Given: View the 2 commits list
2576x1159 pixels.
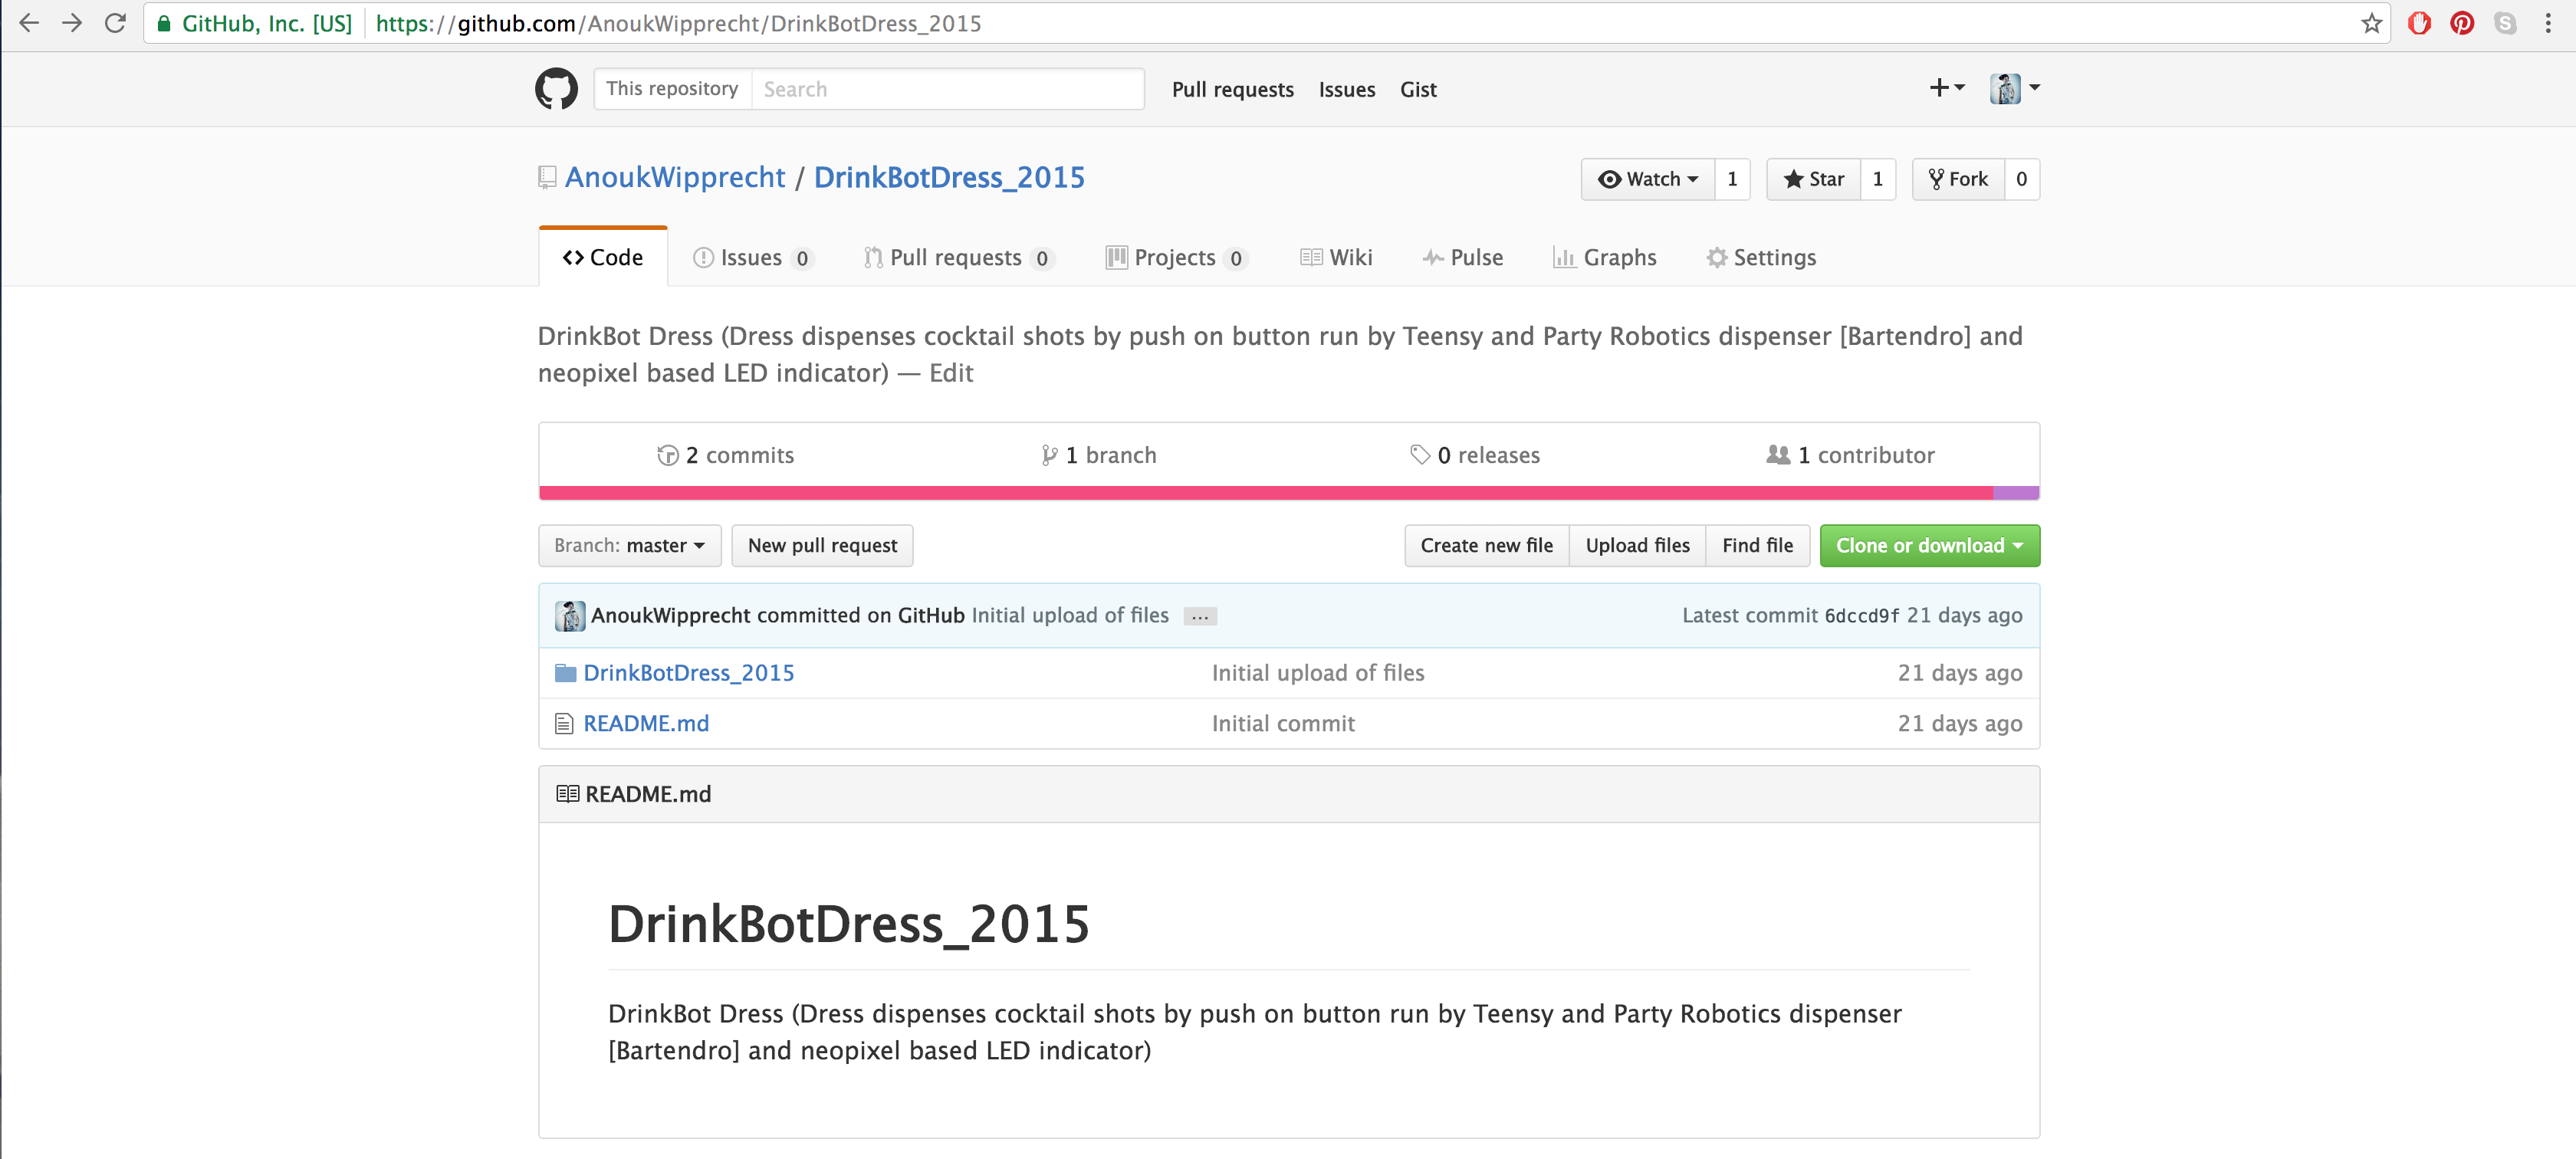Looking at the screenshot, I should (726, 456).
